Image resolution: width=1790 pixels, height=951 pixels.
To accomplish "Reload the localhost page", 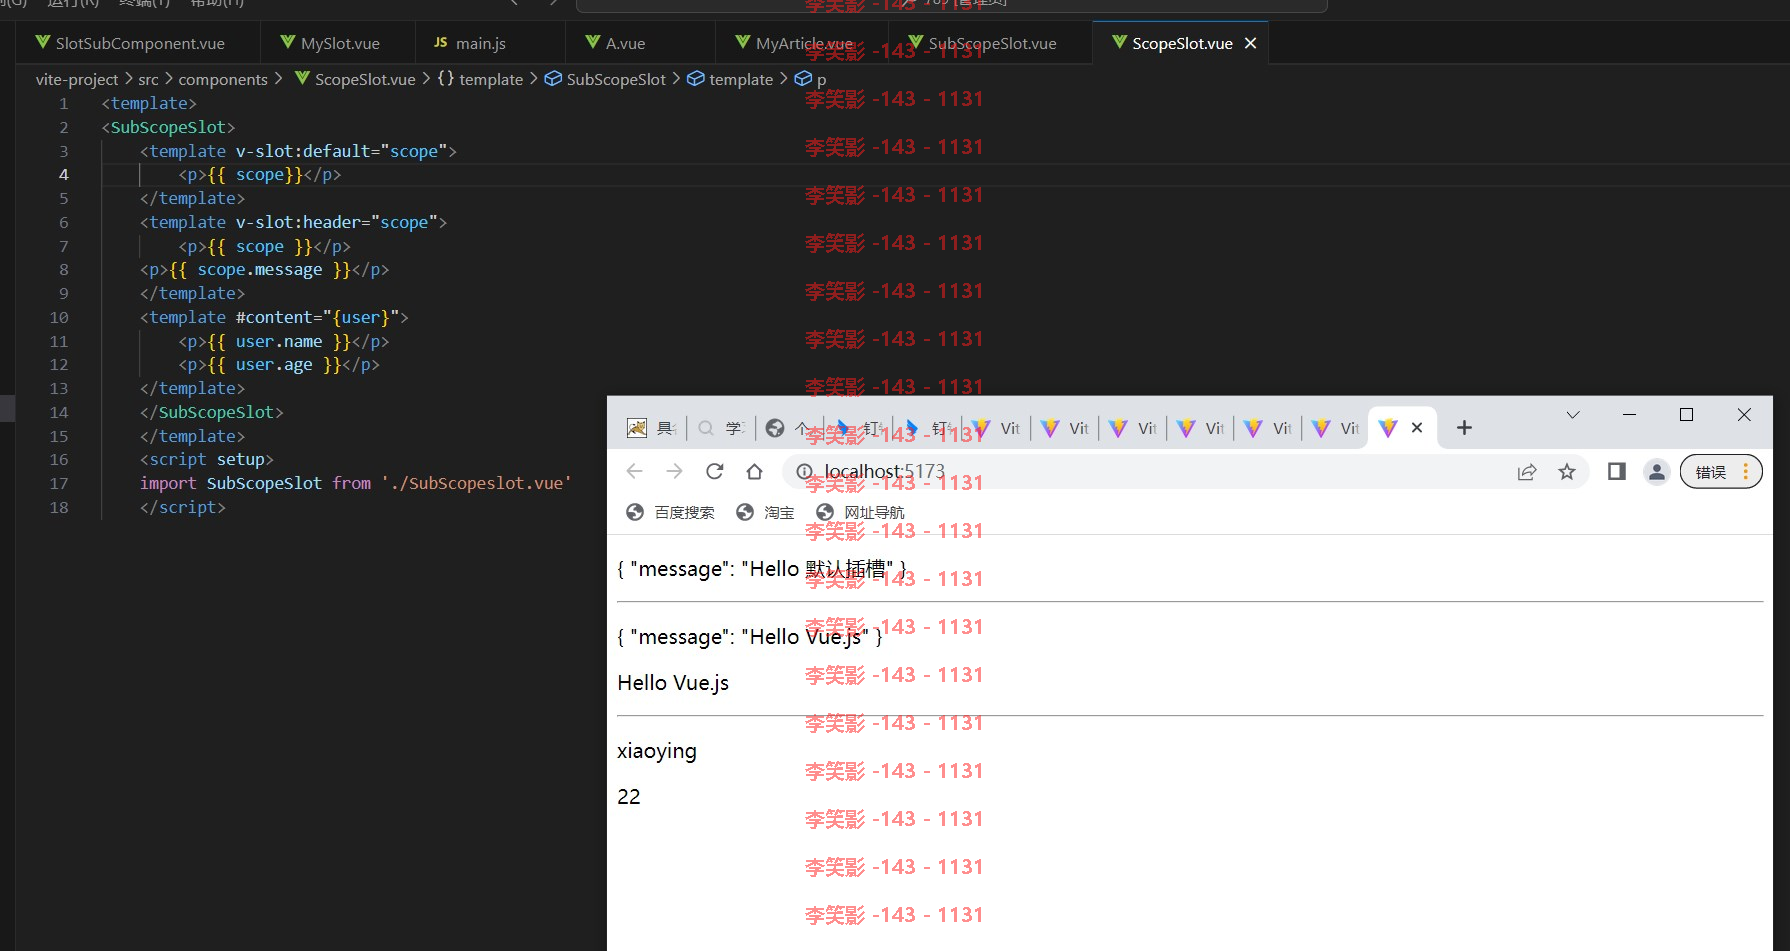I will tap(714, 471).
